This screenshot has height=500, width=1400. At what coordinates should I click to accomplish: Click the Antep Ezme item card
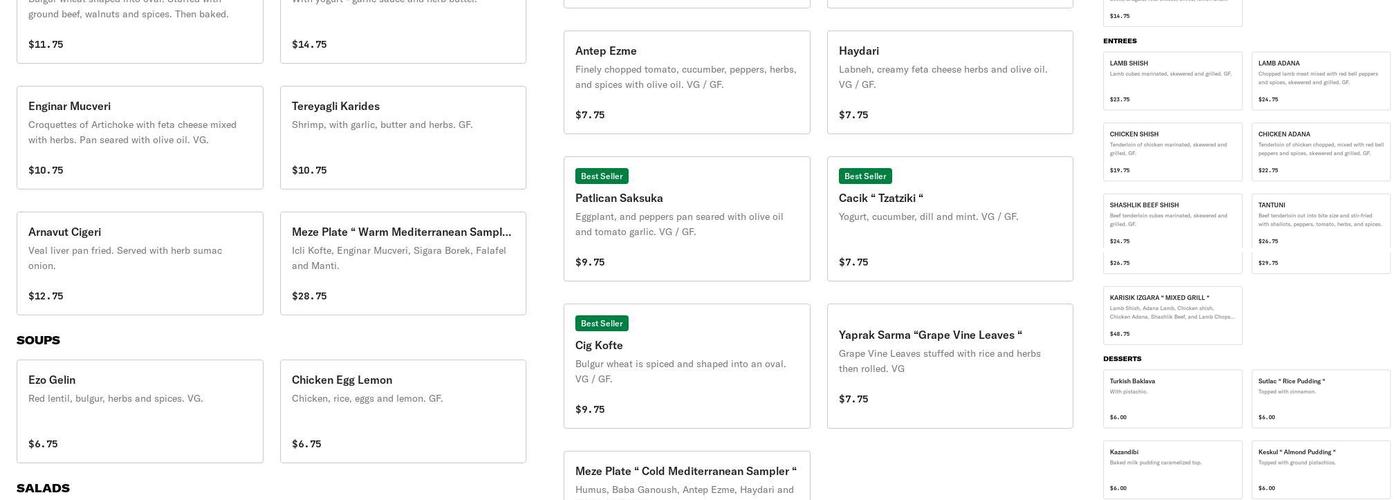687,82
